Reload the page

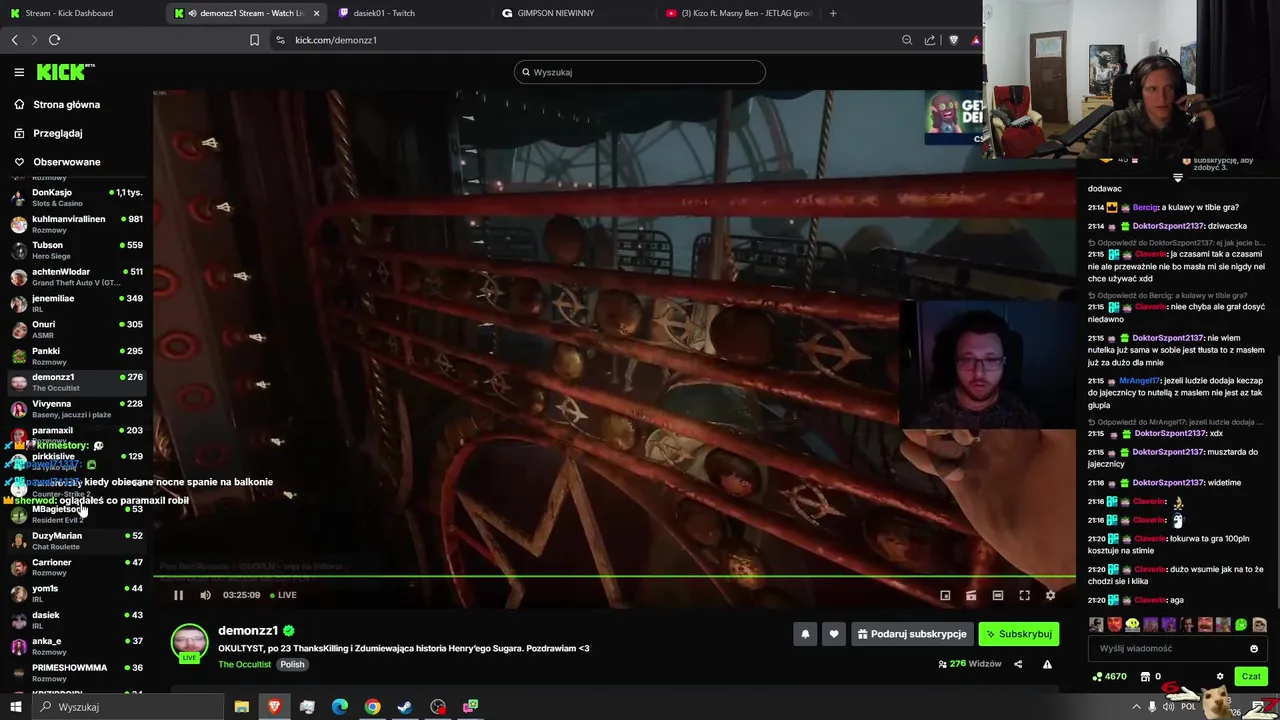click(54, 40)
